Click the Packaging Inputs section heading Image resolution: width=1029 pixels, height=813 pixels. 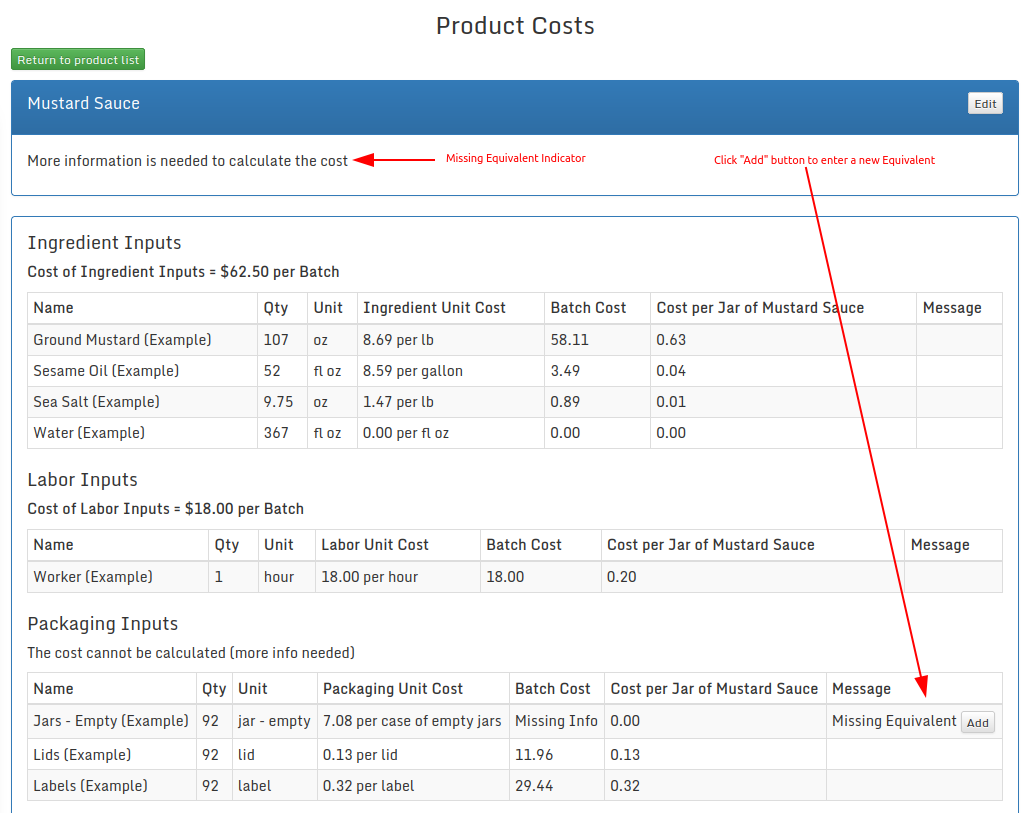point(102,624)
